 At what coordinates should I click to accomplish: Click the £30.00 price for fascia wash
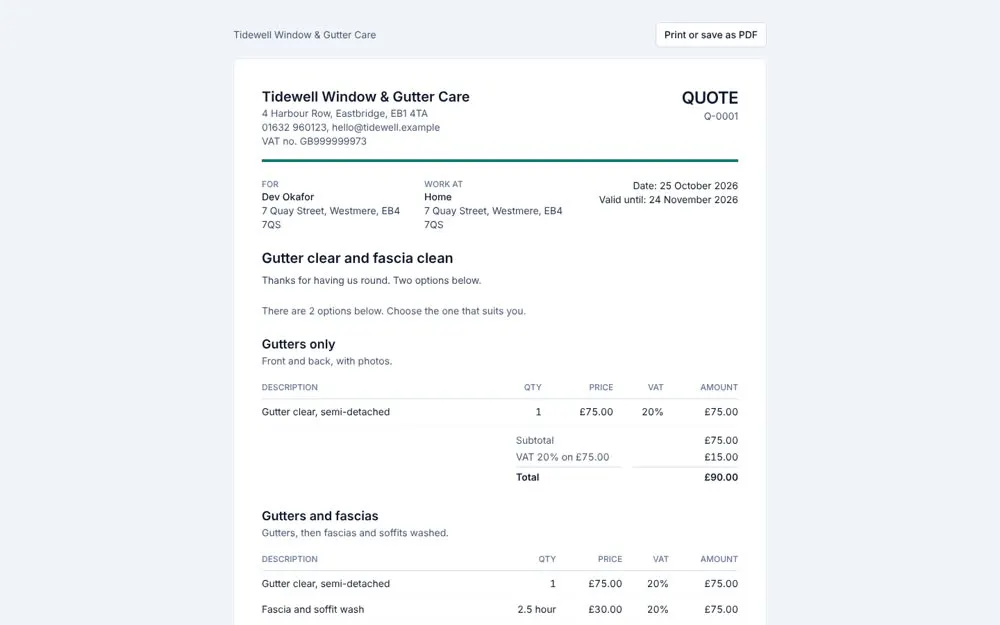(x=605, y=610)
